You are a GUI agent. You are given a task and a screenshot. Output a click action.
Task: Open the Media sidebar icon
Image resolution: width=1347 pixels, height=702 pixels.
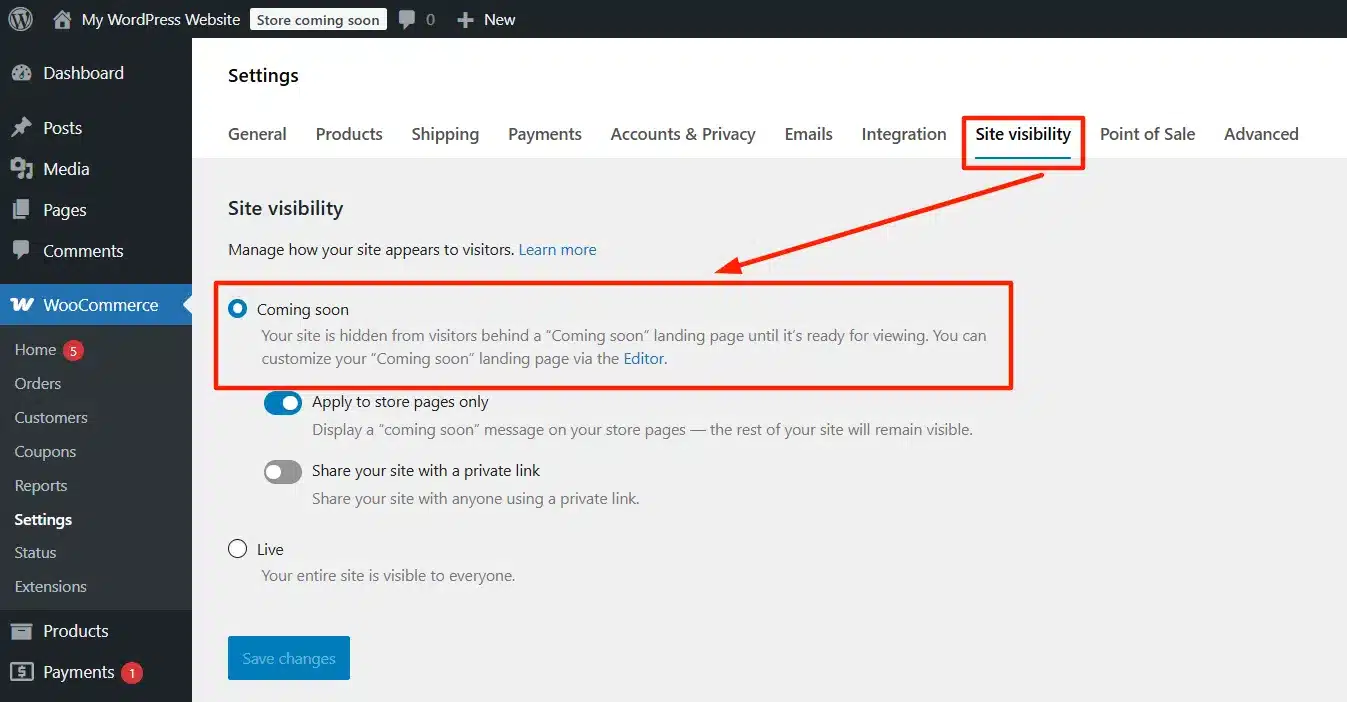coord(22,168)
